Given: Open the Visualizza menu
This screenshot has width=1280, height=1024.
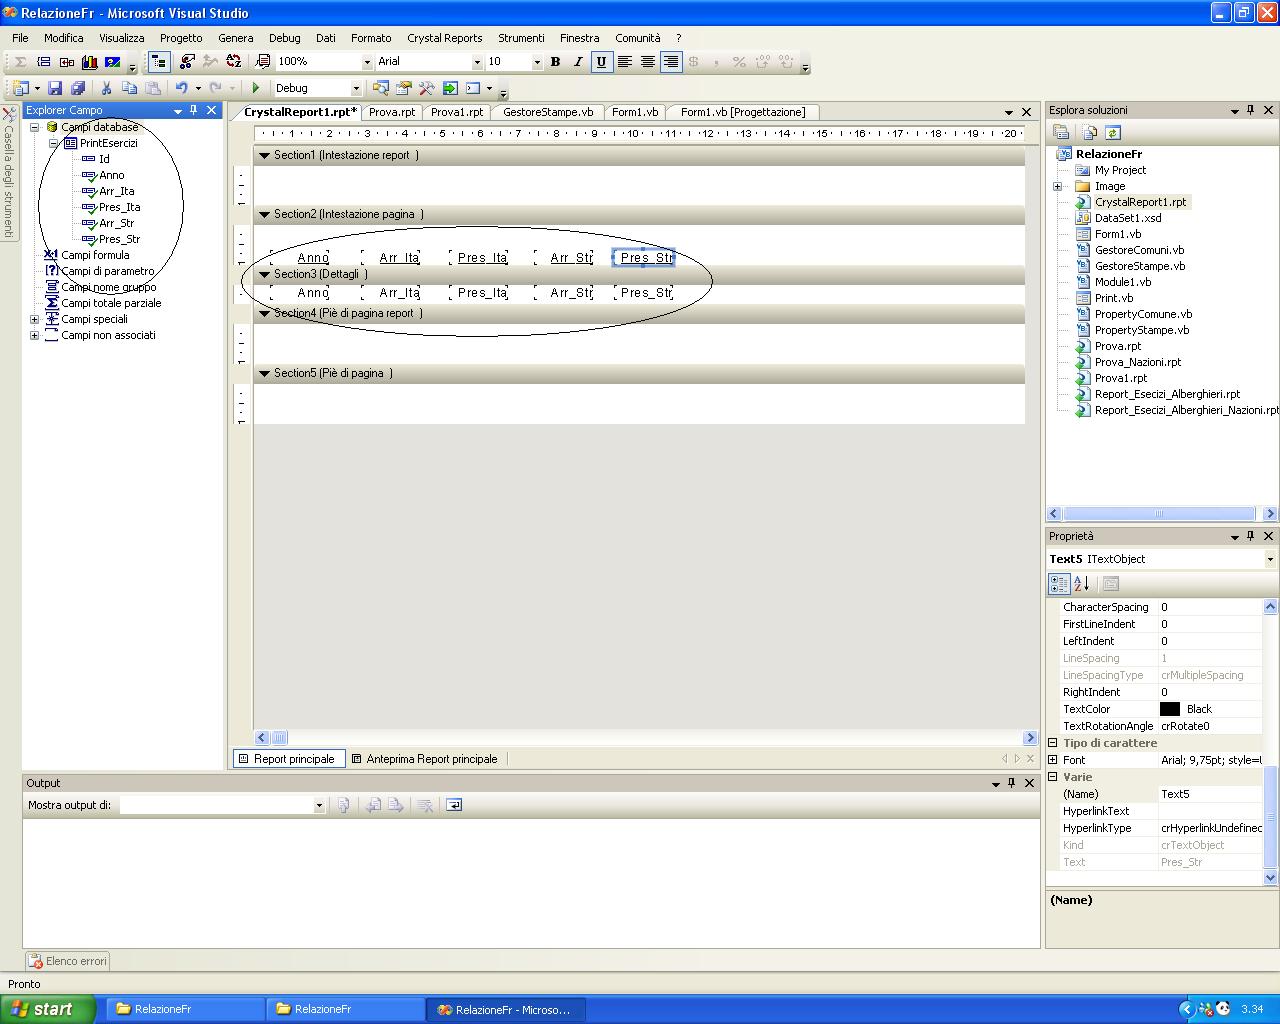Looking at the screenshot, I should pyautogui.click(x=122, y=38).
